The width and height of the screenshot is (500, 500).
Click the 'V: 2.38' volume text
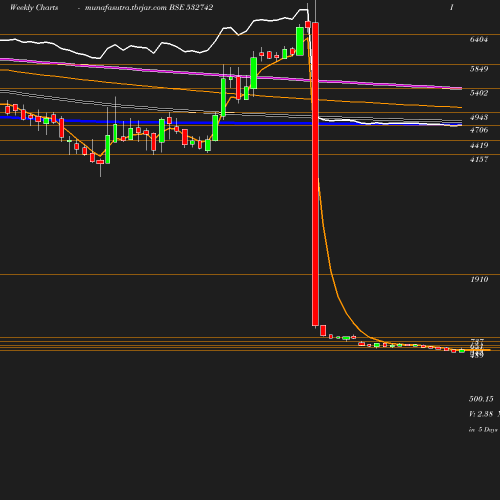click(x=481, y=414)
